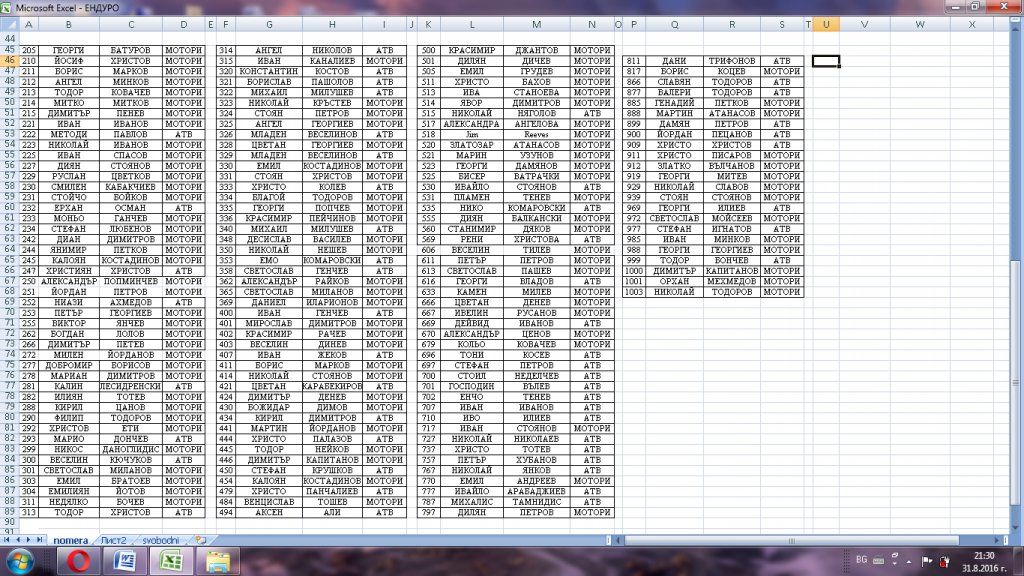This screenshot has height=576, width=1024.
Task: Click the taskbar clock showing 21:30
Action: point(984,562)
